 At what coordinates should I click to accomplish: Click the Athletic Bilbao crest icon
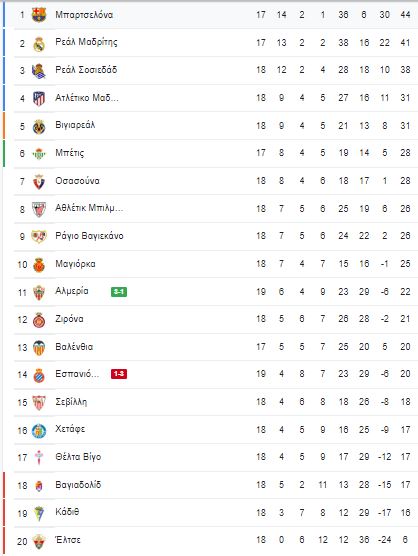point(39,209)
